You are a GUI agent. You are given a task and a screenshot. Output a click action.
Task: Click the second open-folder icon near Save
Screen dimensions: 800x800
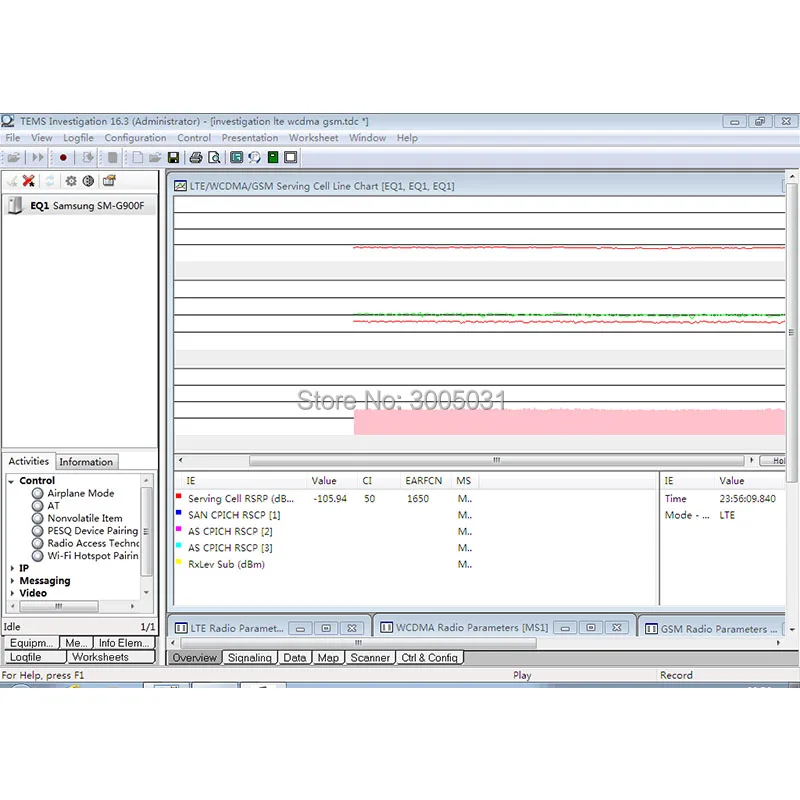pos(155,158)
